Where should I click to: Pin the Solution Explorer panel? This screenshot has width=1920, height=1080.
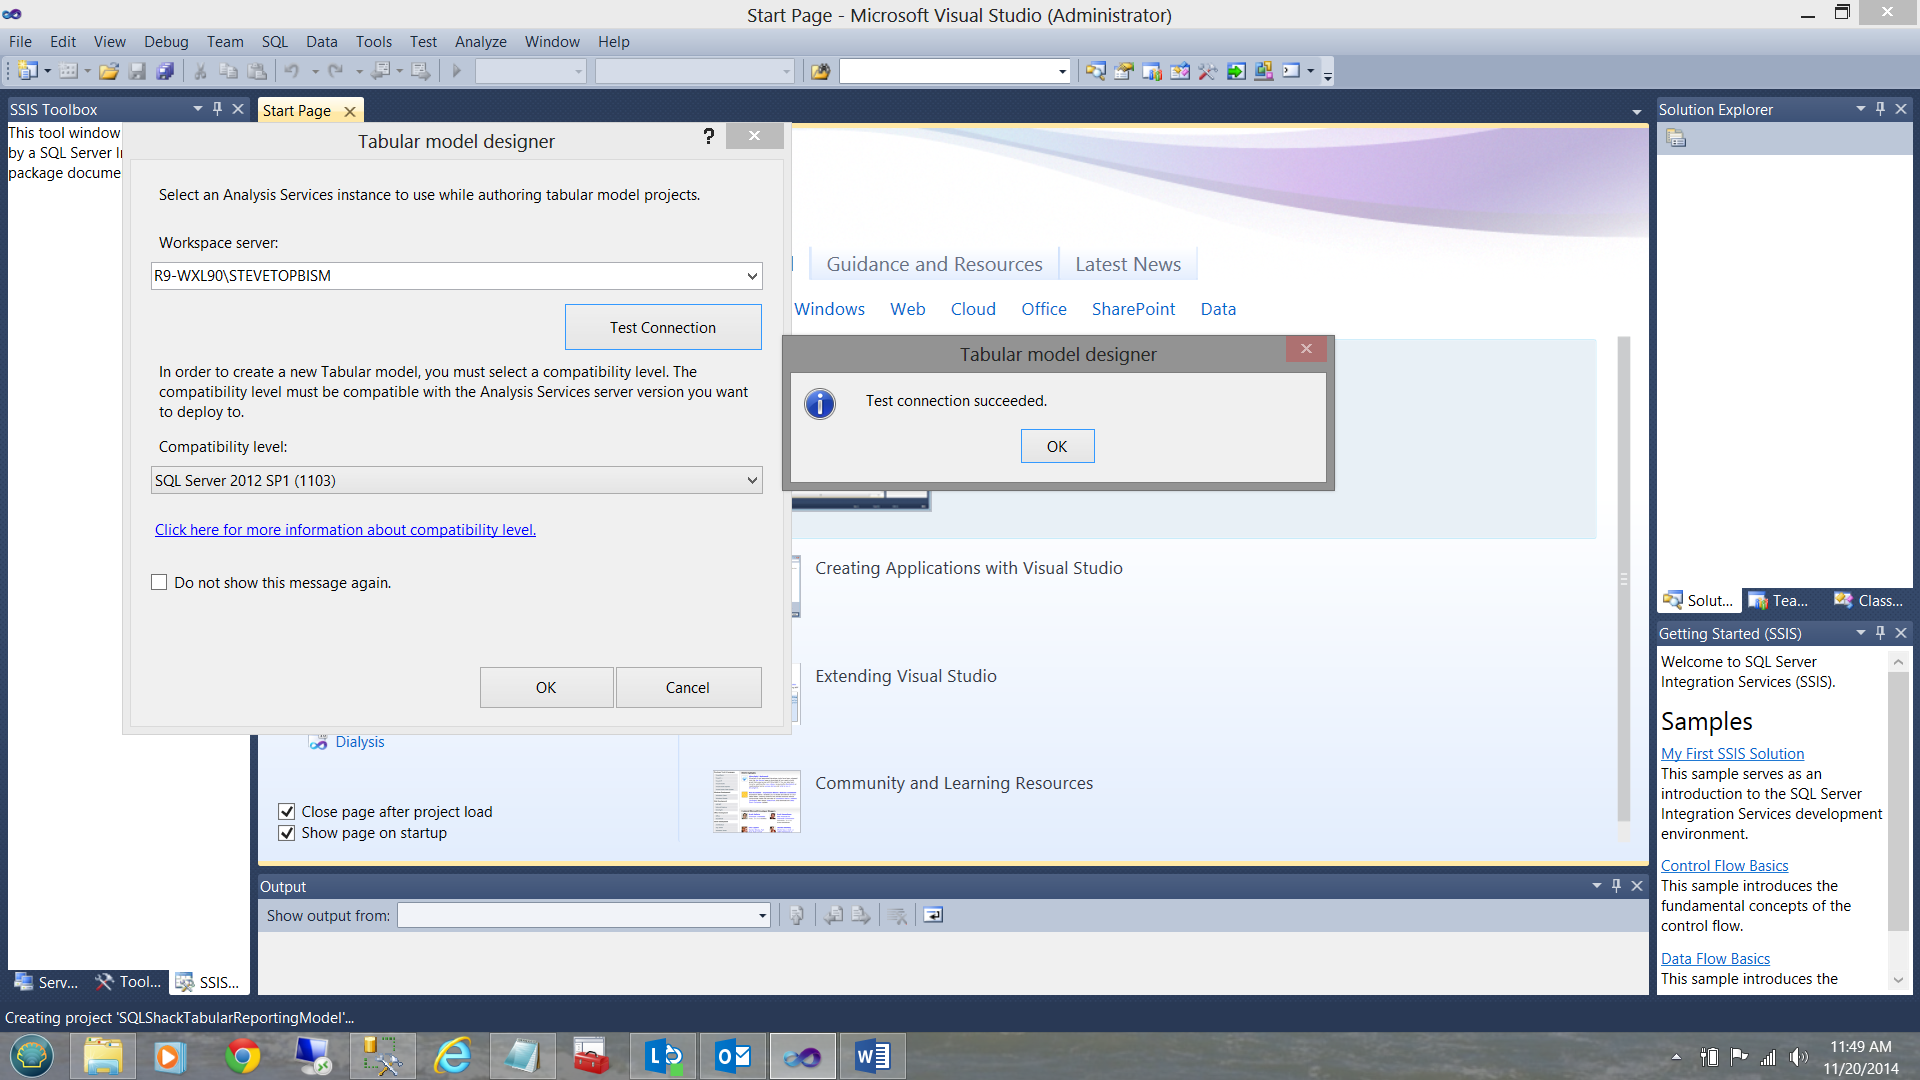pyautogui.click(x=1880, y=109)
